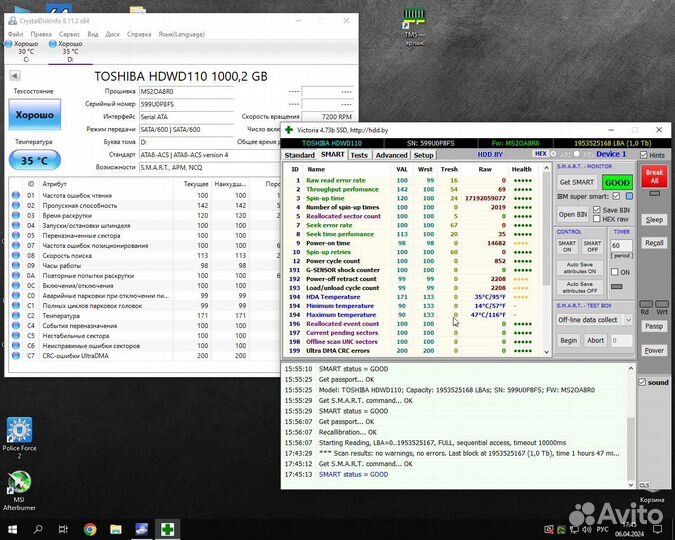Viewport: 675px width, 540px height.
Task: Go to previous disk arrow in CrystalDiskInfo
Action: (x=15, y=76)
